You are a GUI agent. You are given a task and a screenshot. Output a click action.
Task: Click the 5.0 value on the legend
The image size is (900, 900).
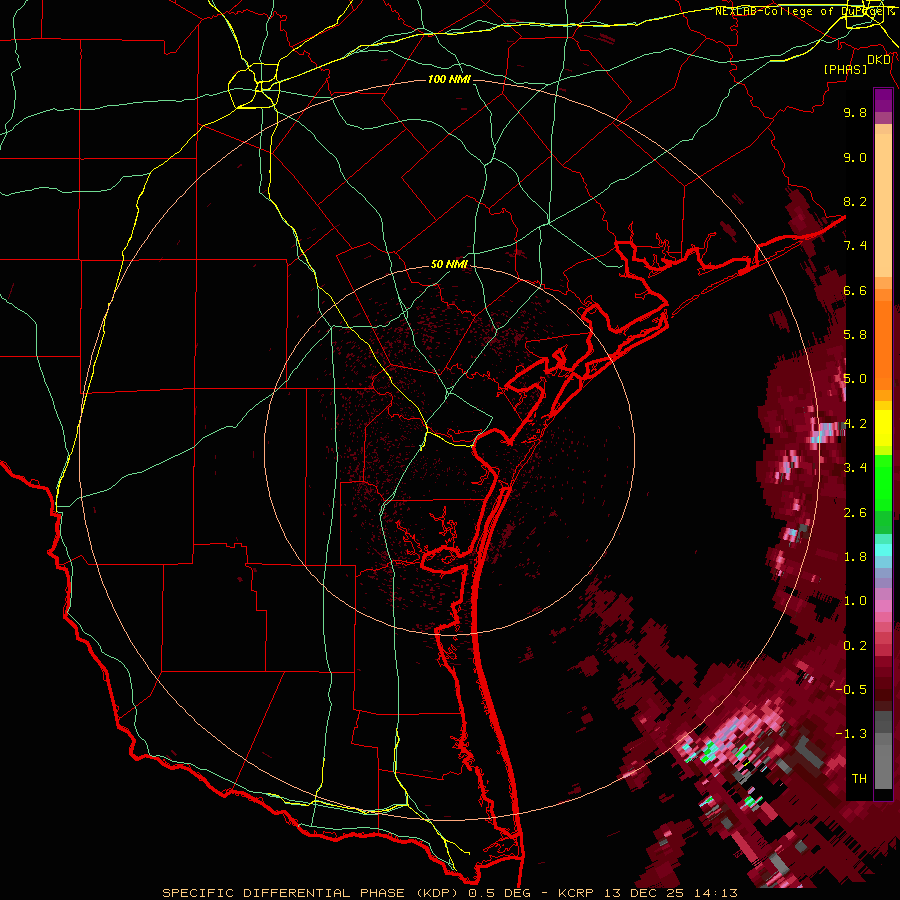tap(855, 379)
